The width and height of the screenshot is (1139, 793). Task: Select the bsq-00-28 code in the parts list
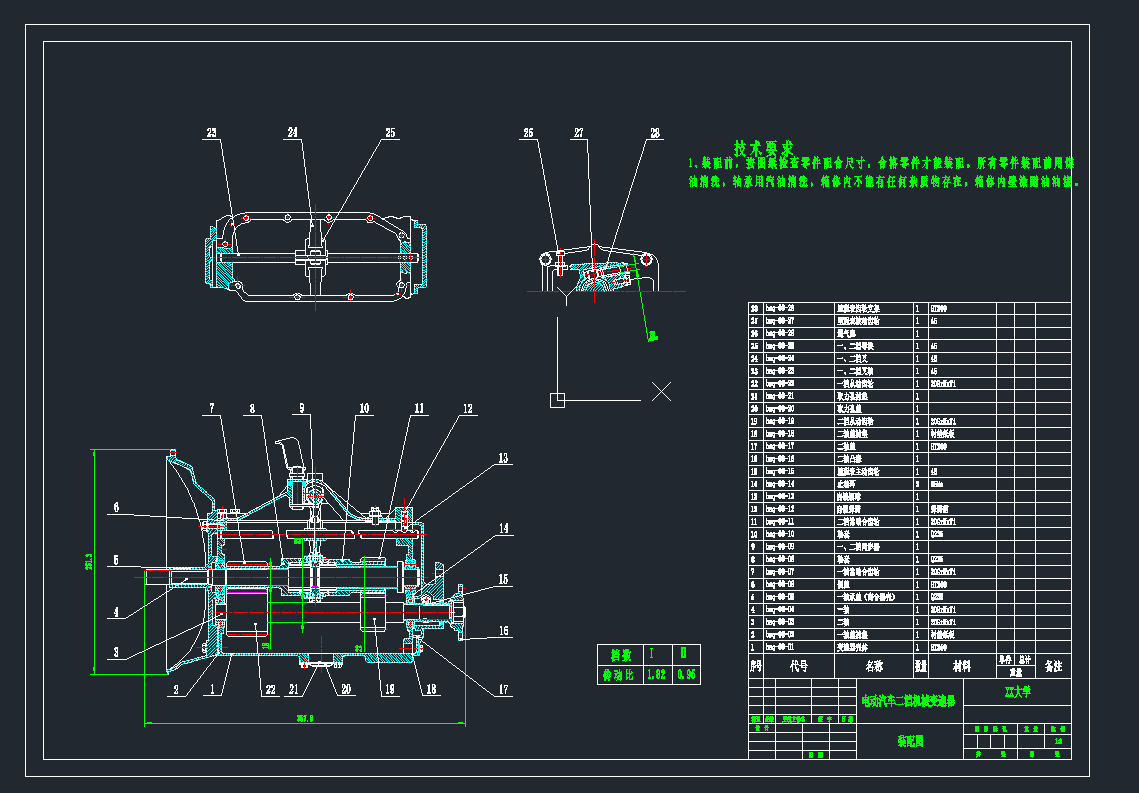(x=780, y=308)
